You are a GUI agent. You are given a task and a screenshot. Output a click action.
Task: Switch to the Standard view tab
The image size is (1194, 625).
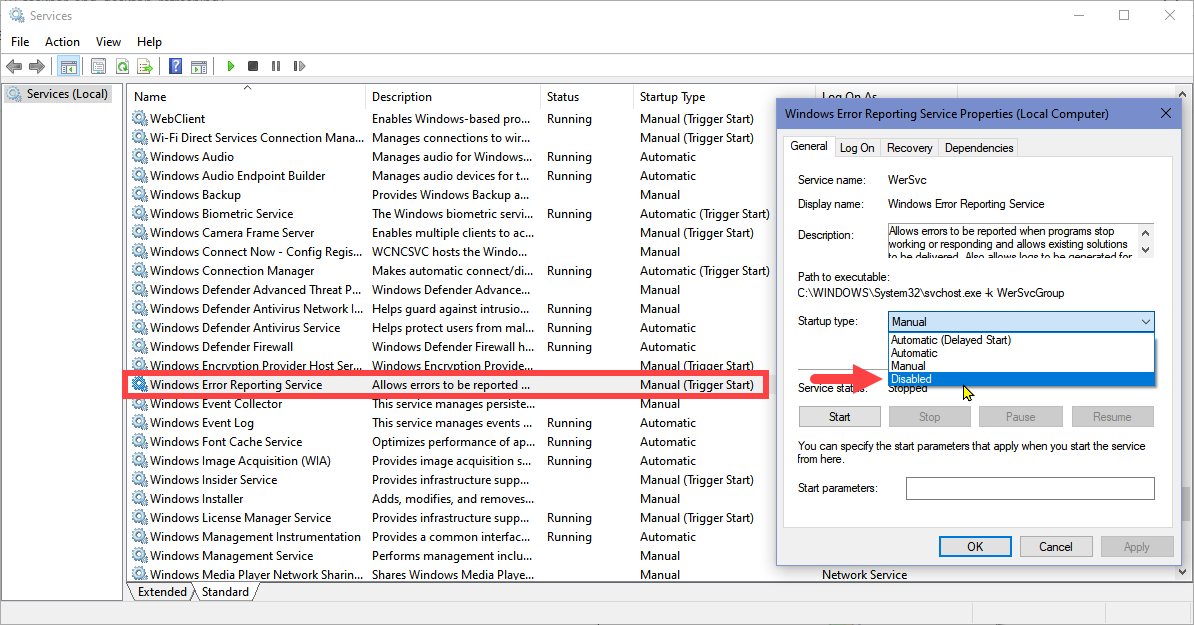(225, 592)
